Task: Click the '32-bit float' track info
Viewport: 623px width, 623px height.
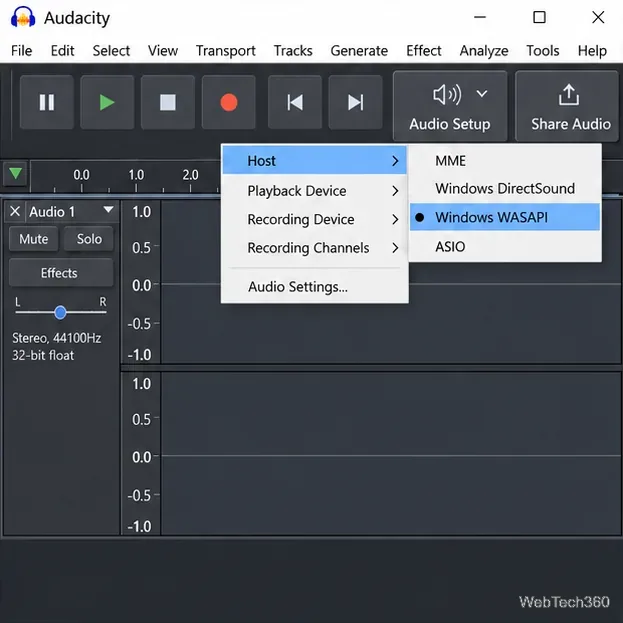Action: [x=43, y=355]
